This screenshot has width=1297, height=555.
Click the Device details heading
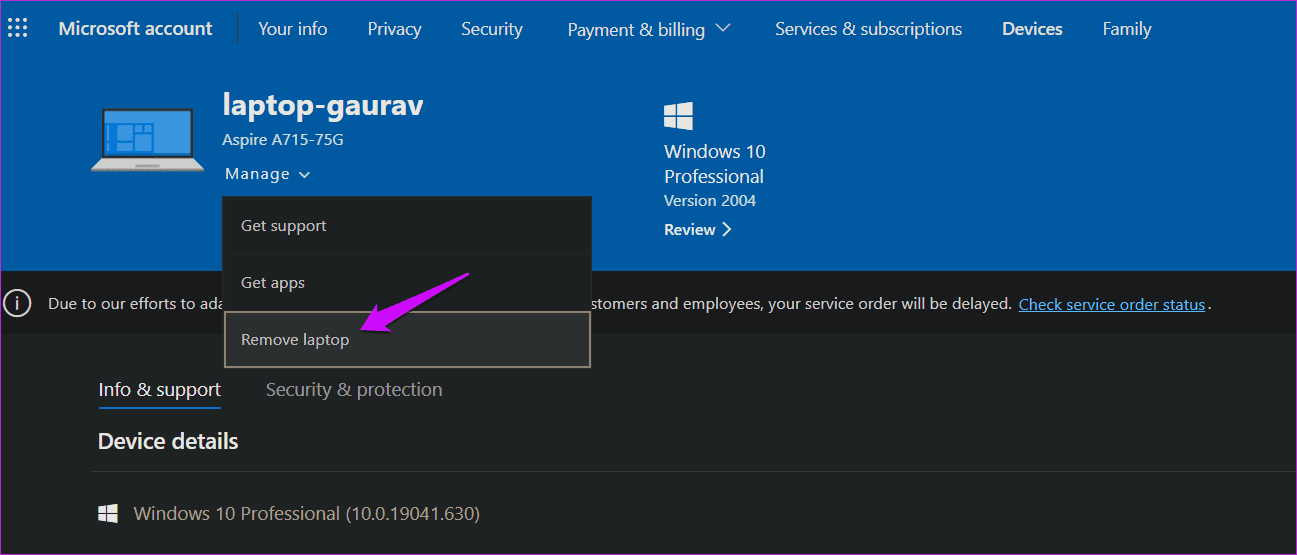tap(168, 441)
